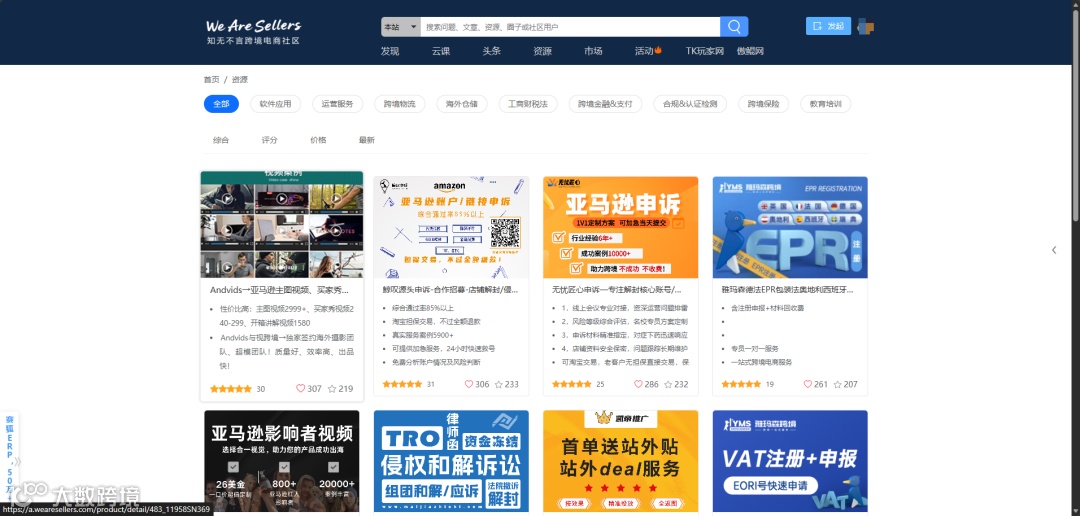The width and height of the screenshot is (1080, 516).
Task: Open the 傲蝎网 link
Action: pos(750,51)
